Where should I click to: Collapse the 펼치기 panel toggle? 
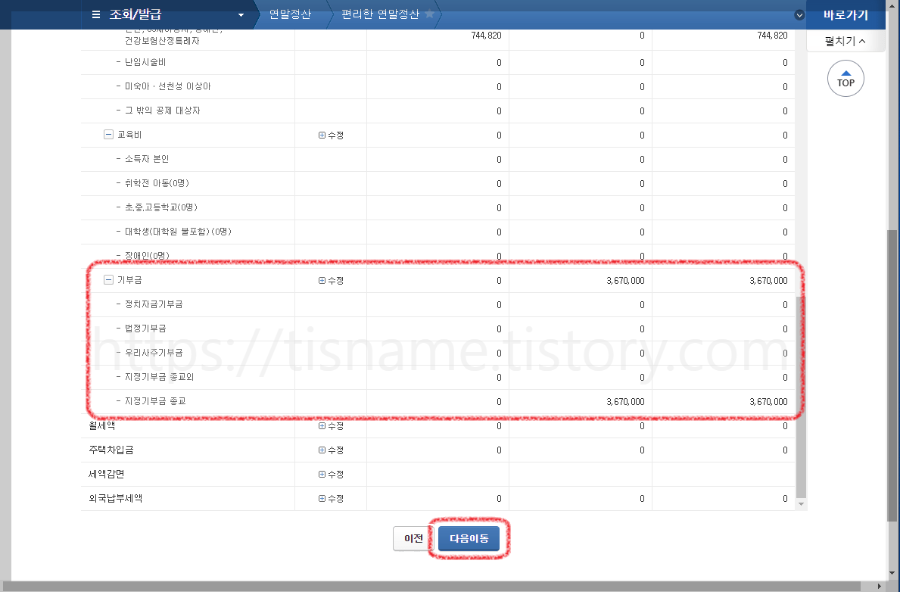[x=845, y=41]
